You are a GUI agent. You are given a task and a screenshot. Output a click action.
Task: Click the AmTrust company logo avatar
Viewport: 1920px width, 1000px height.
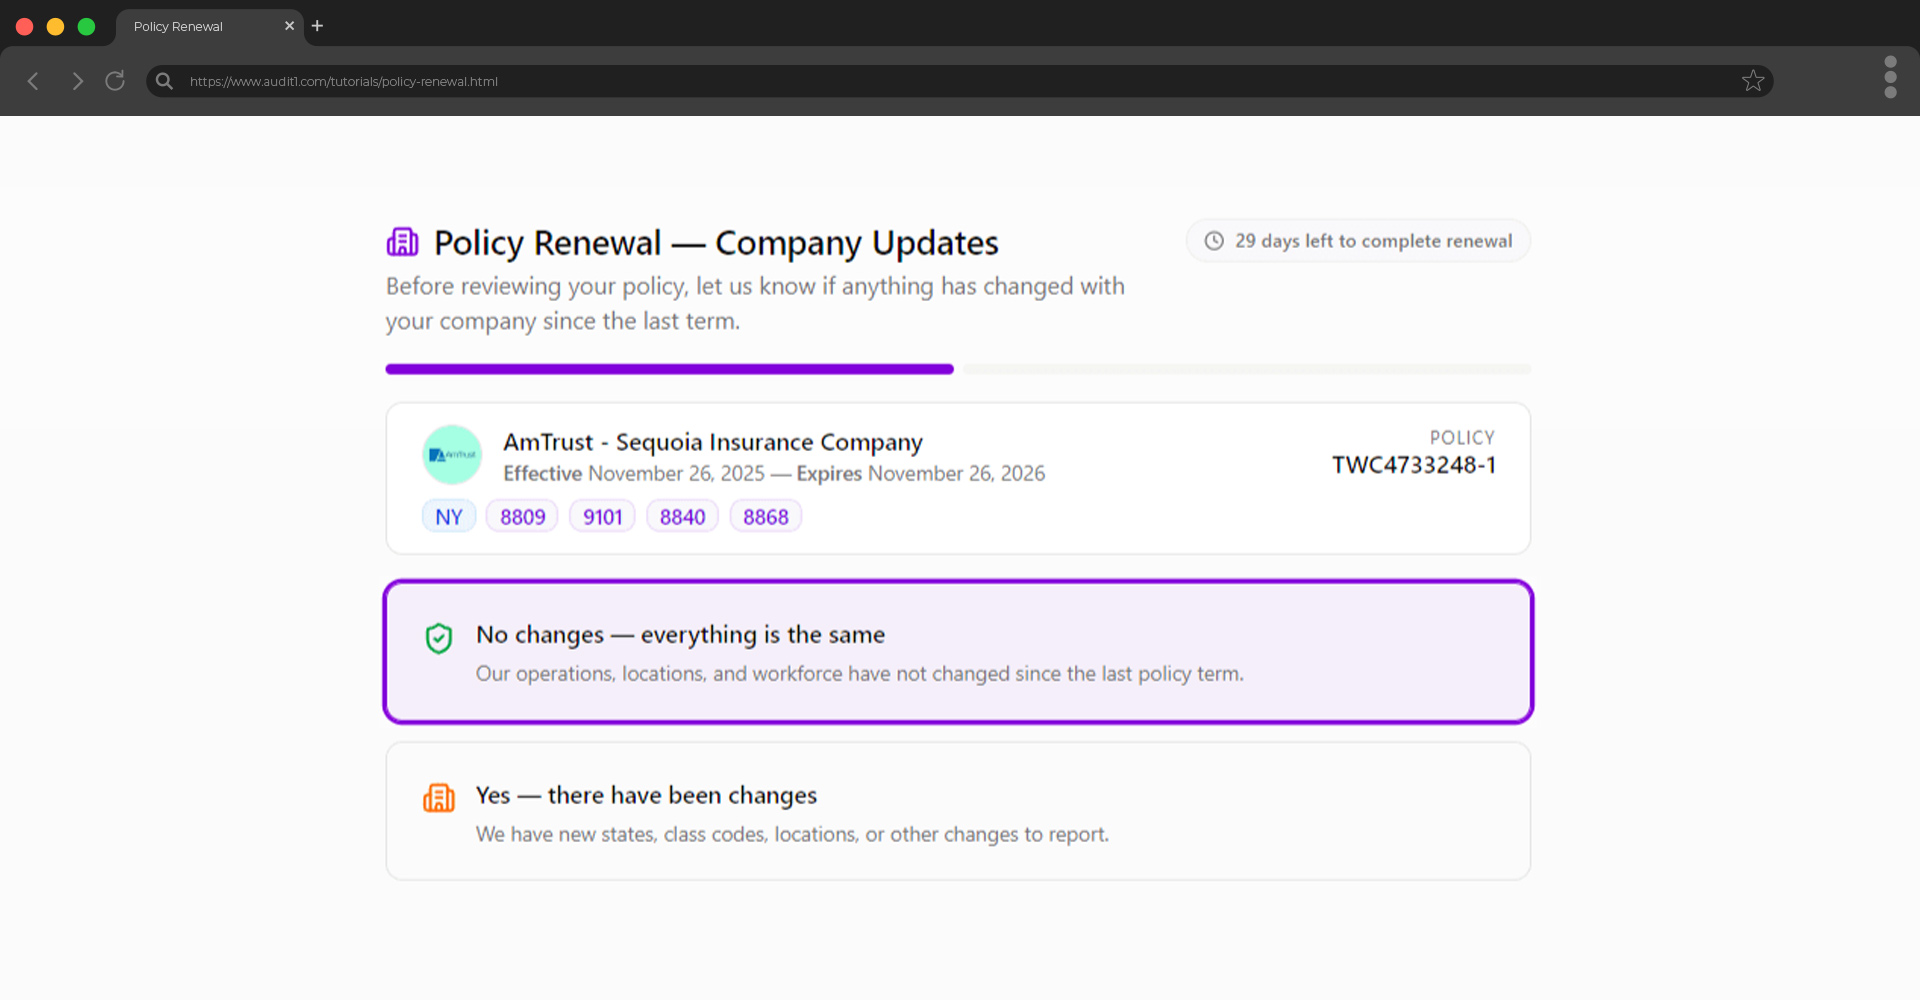[x=452, y=454]
